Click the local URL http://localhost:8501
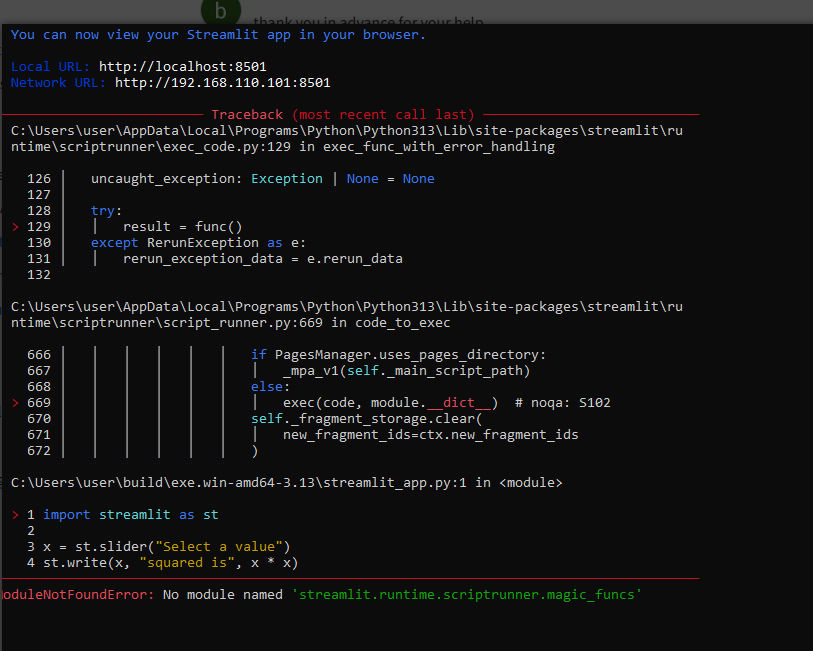 pos(183,67)
